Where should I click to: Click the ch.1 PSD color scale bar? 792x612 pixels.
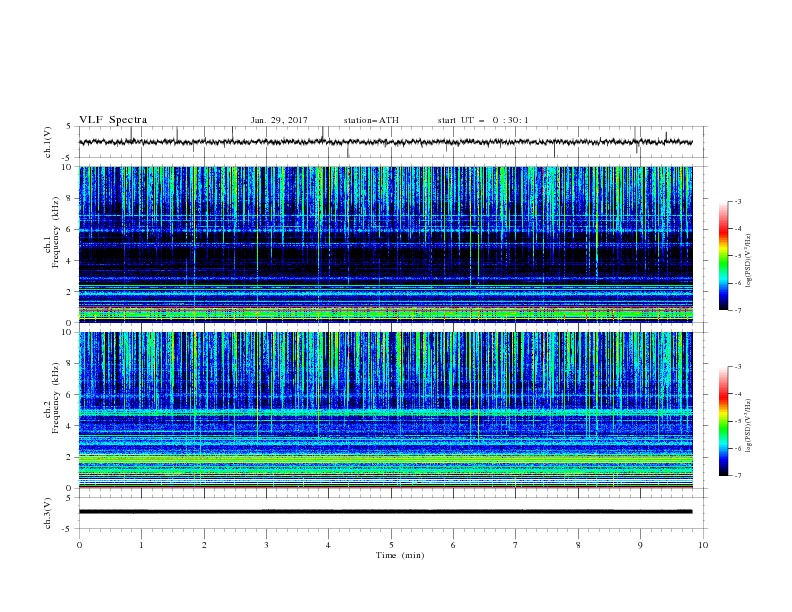[723, 256]
